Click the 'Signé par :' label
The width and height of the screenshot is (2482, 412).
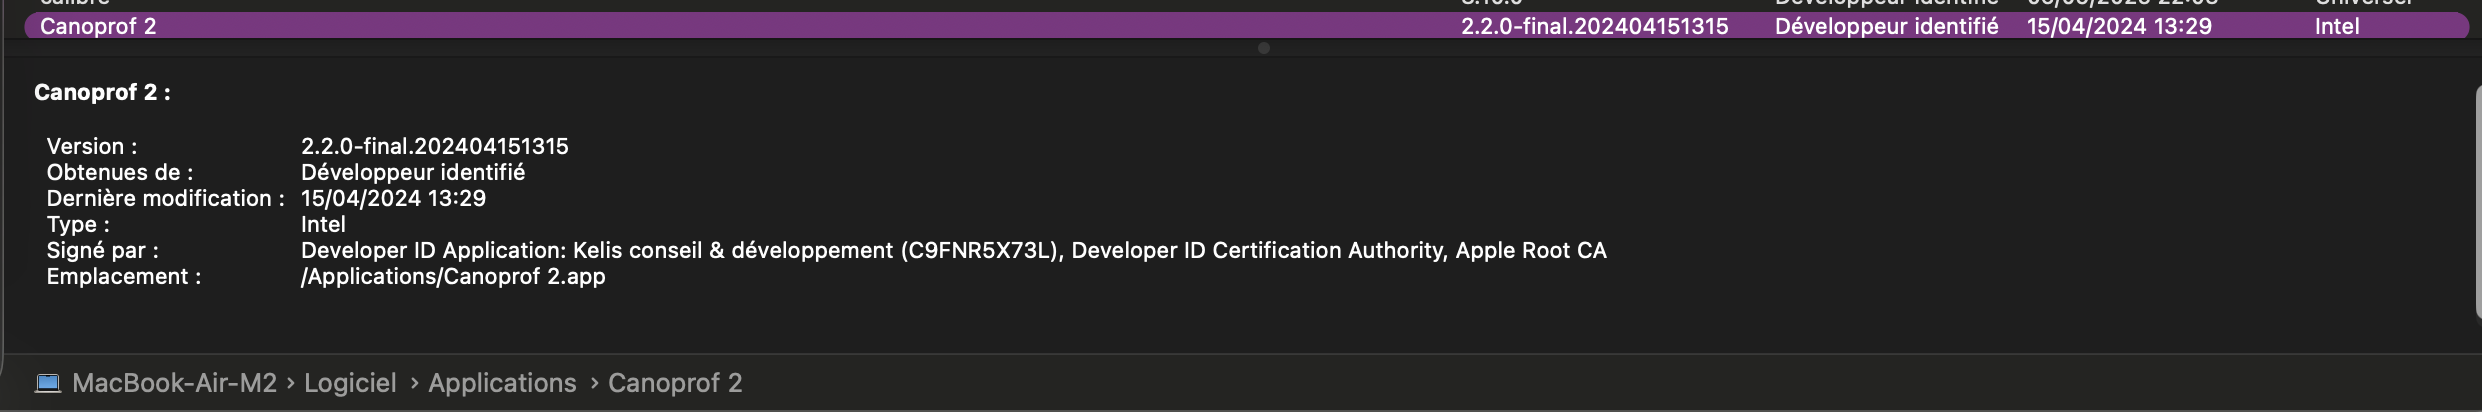coord(102,250)
